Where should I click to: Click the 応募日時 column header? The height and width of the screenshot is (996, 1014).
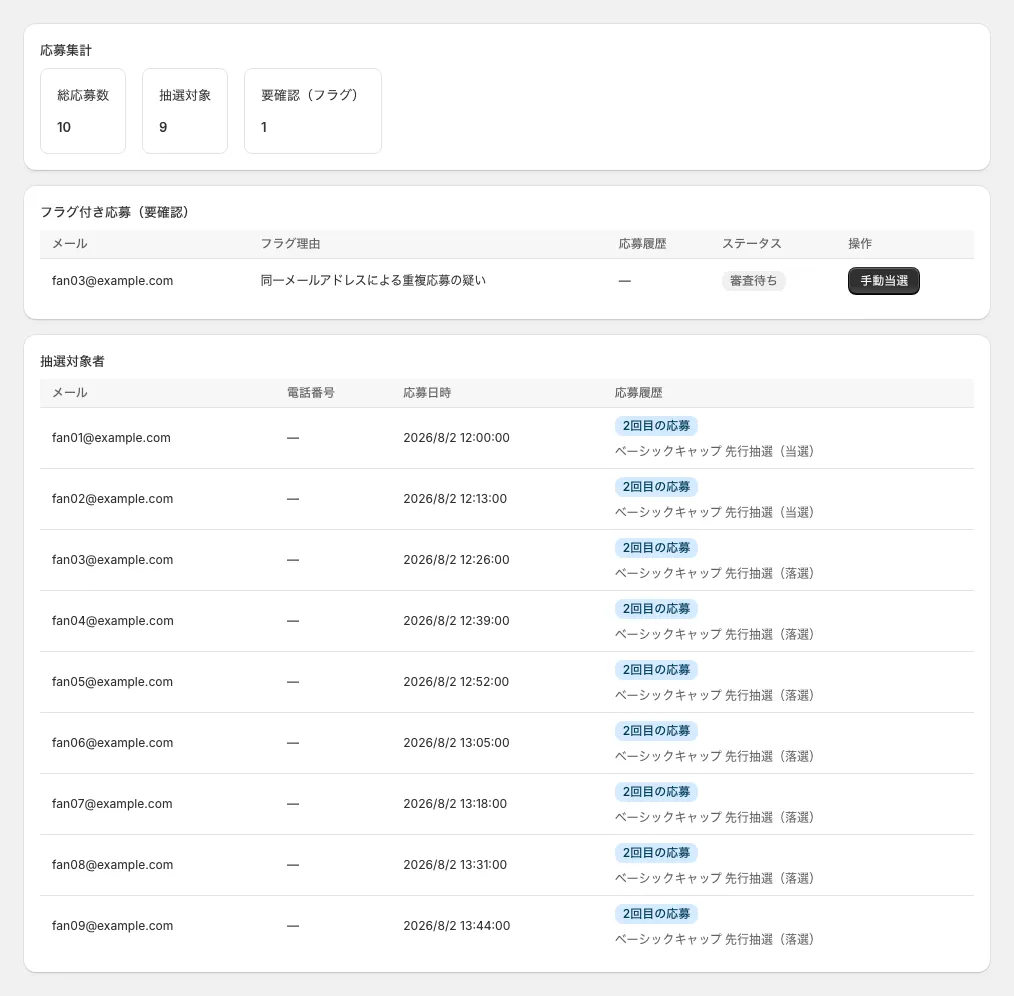(x=427, y=393)
